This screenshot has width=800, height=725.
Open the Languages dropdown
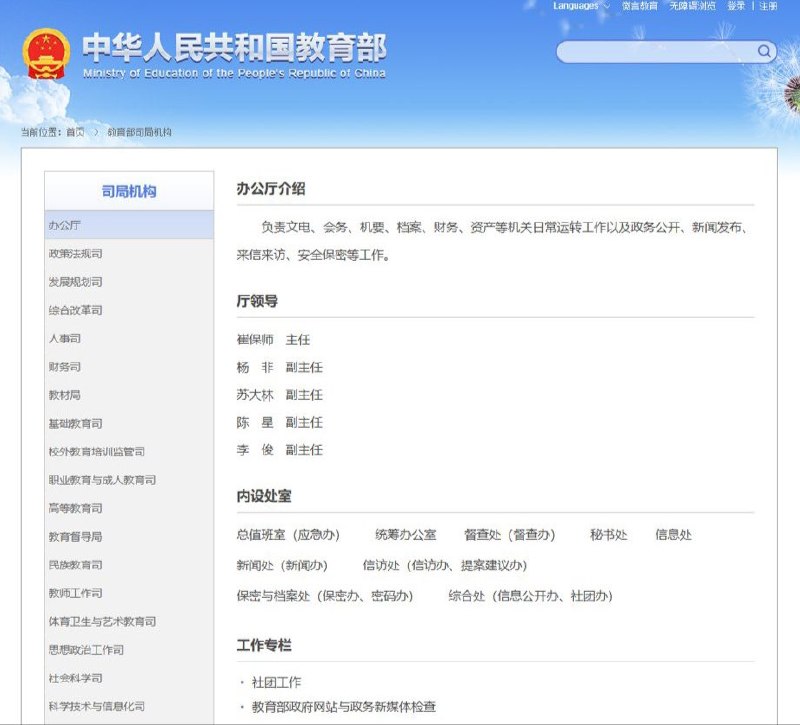(581, 6)
